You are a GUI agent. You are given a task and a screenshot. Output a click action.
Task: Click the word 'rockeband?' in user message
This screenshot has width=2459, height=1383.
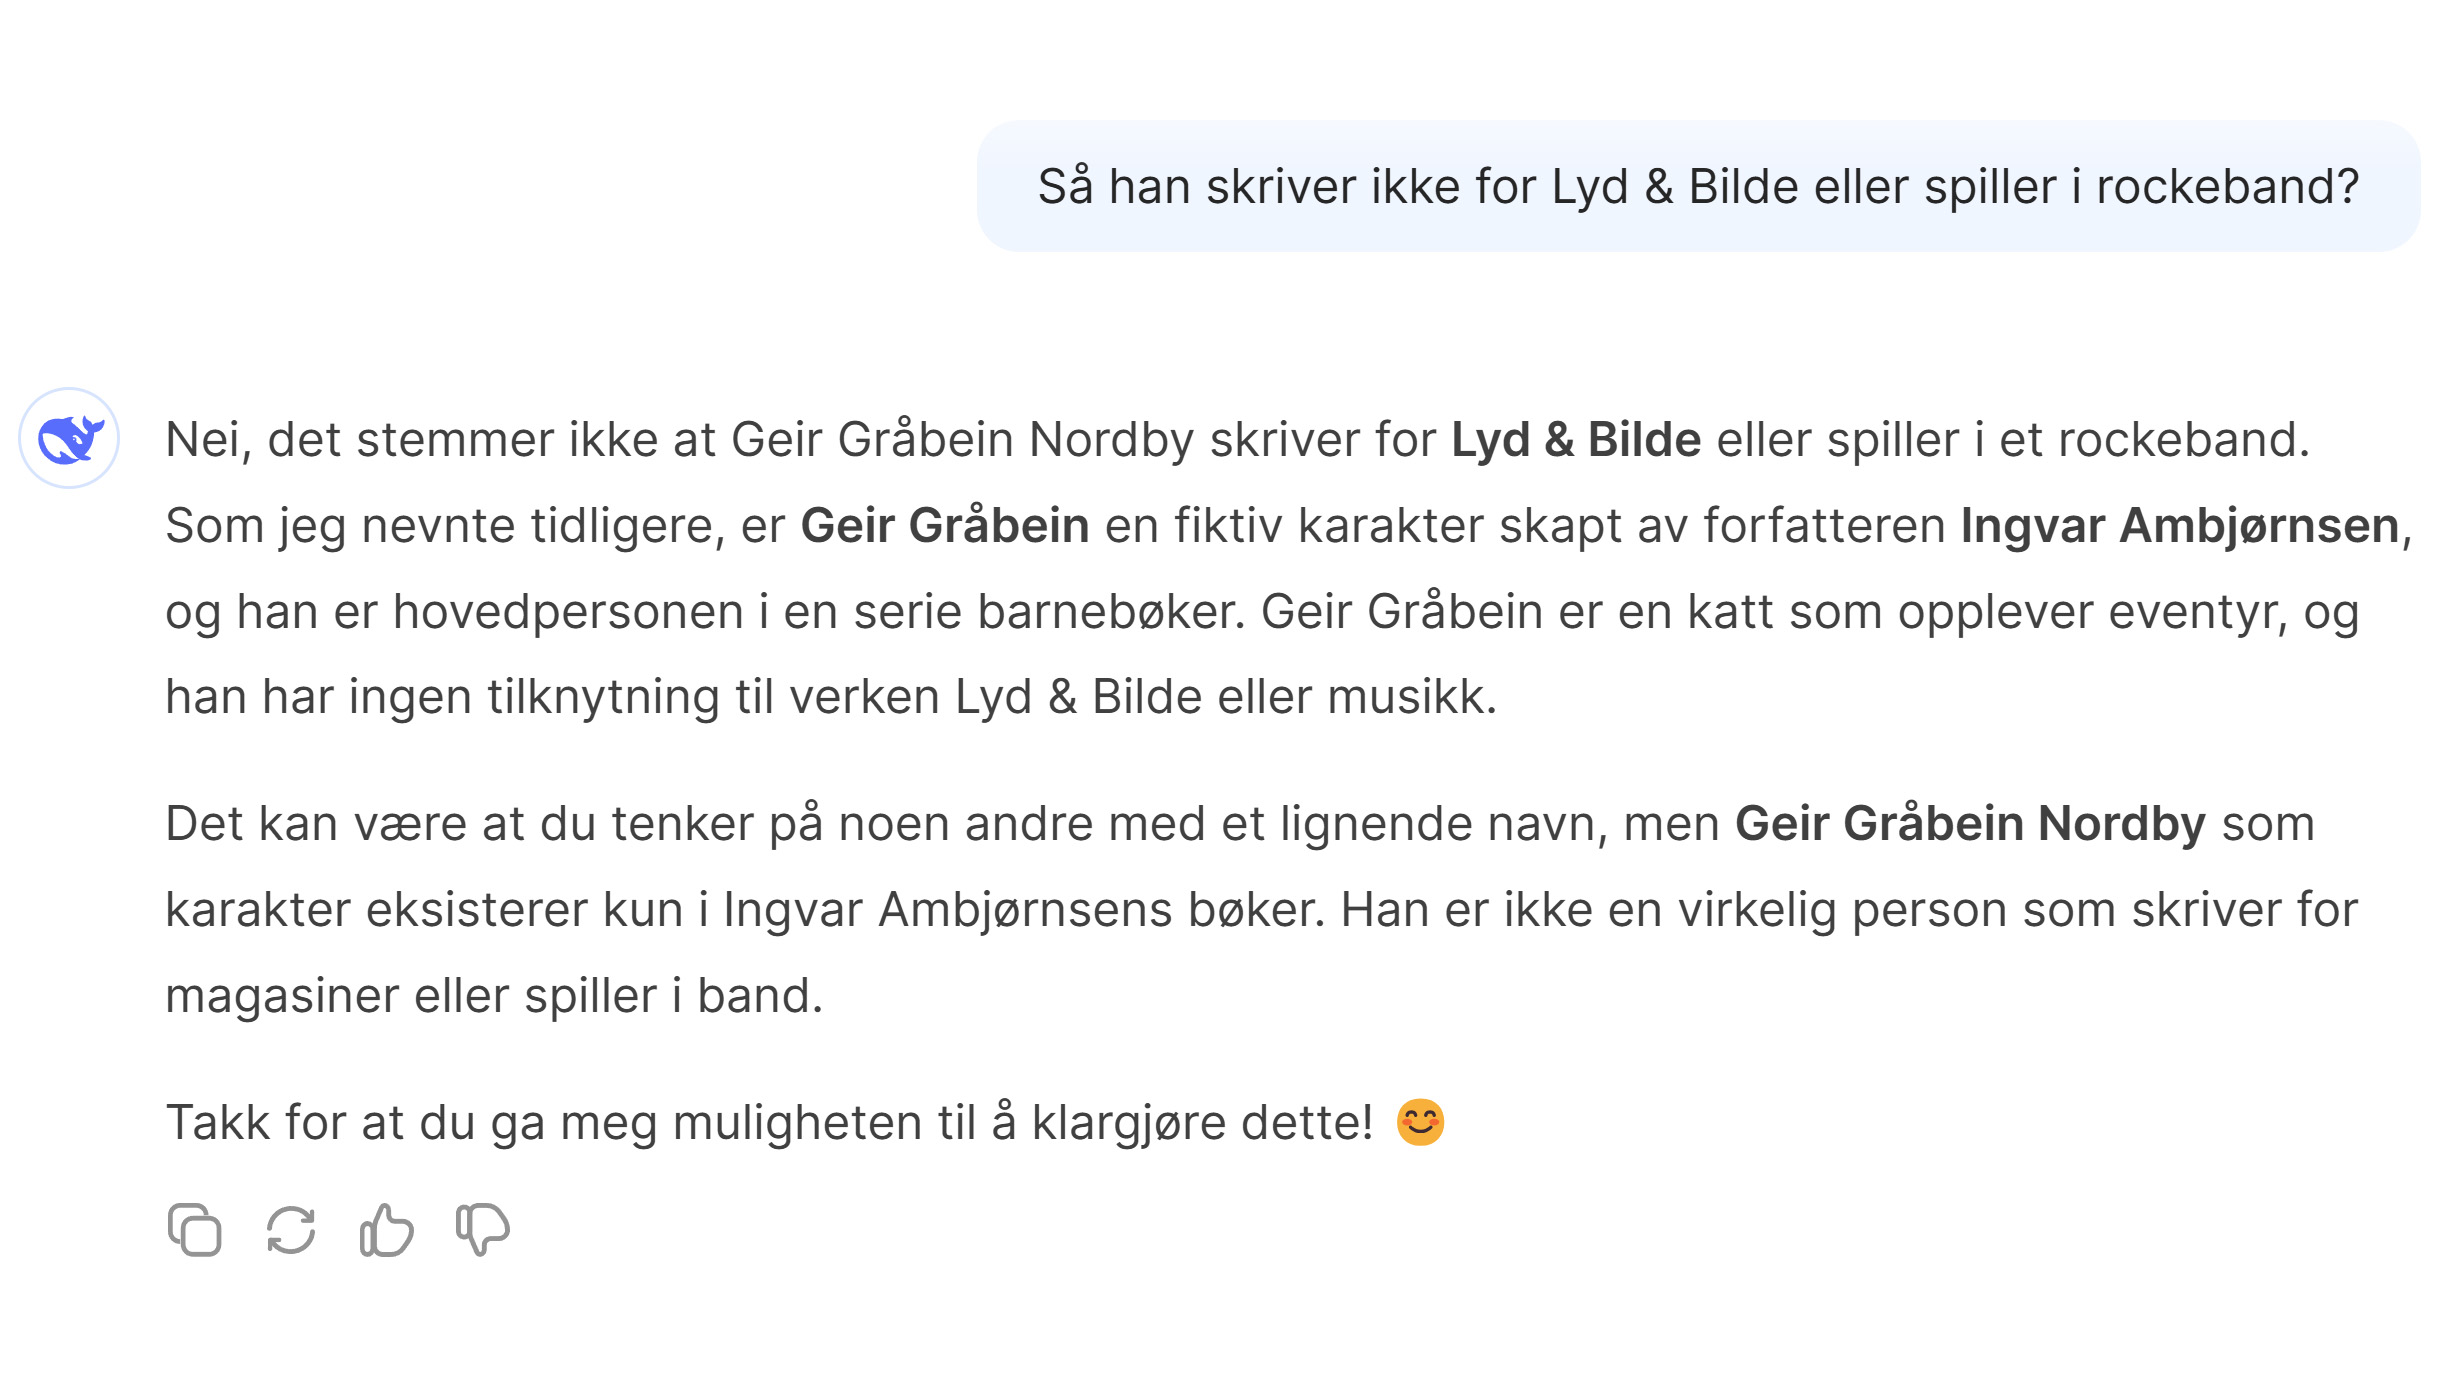(2227, 187)
